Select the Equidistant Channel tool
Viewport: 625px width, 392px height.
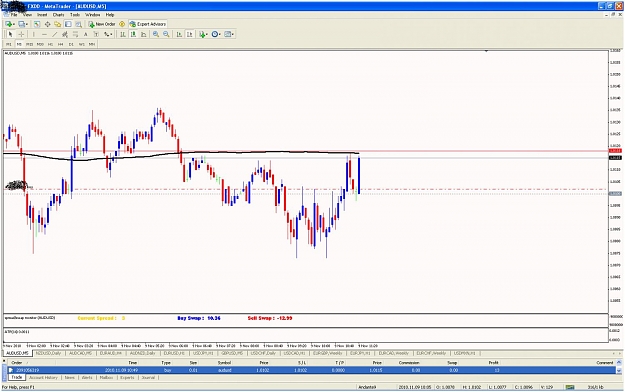(x=65, y=34)
